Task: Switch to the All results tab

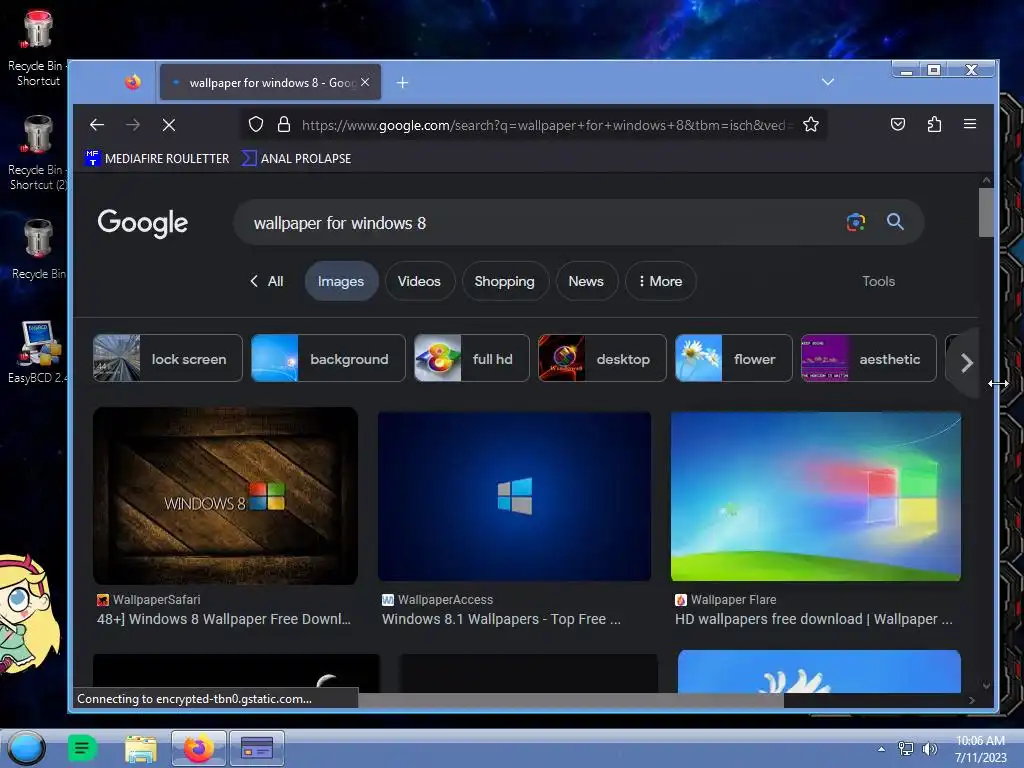Action: click(x=267, y=281)
